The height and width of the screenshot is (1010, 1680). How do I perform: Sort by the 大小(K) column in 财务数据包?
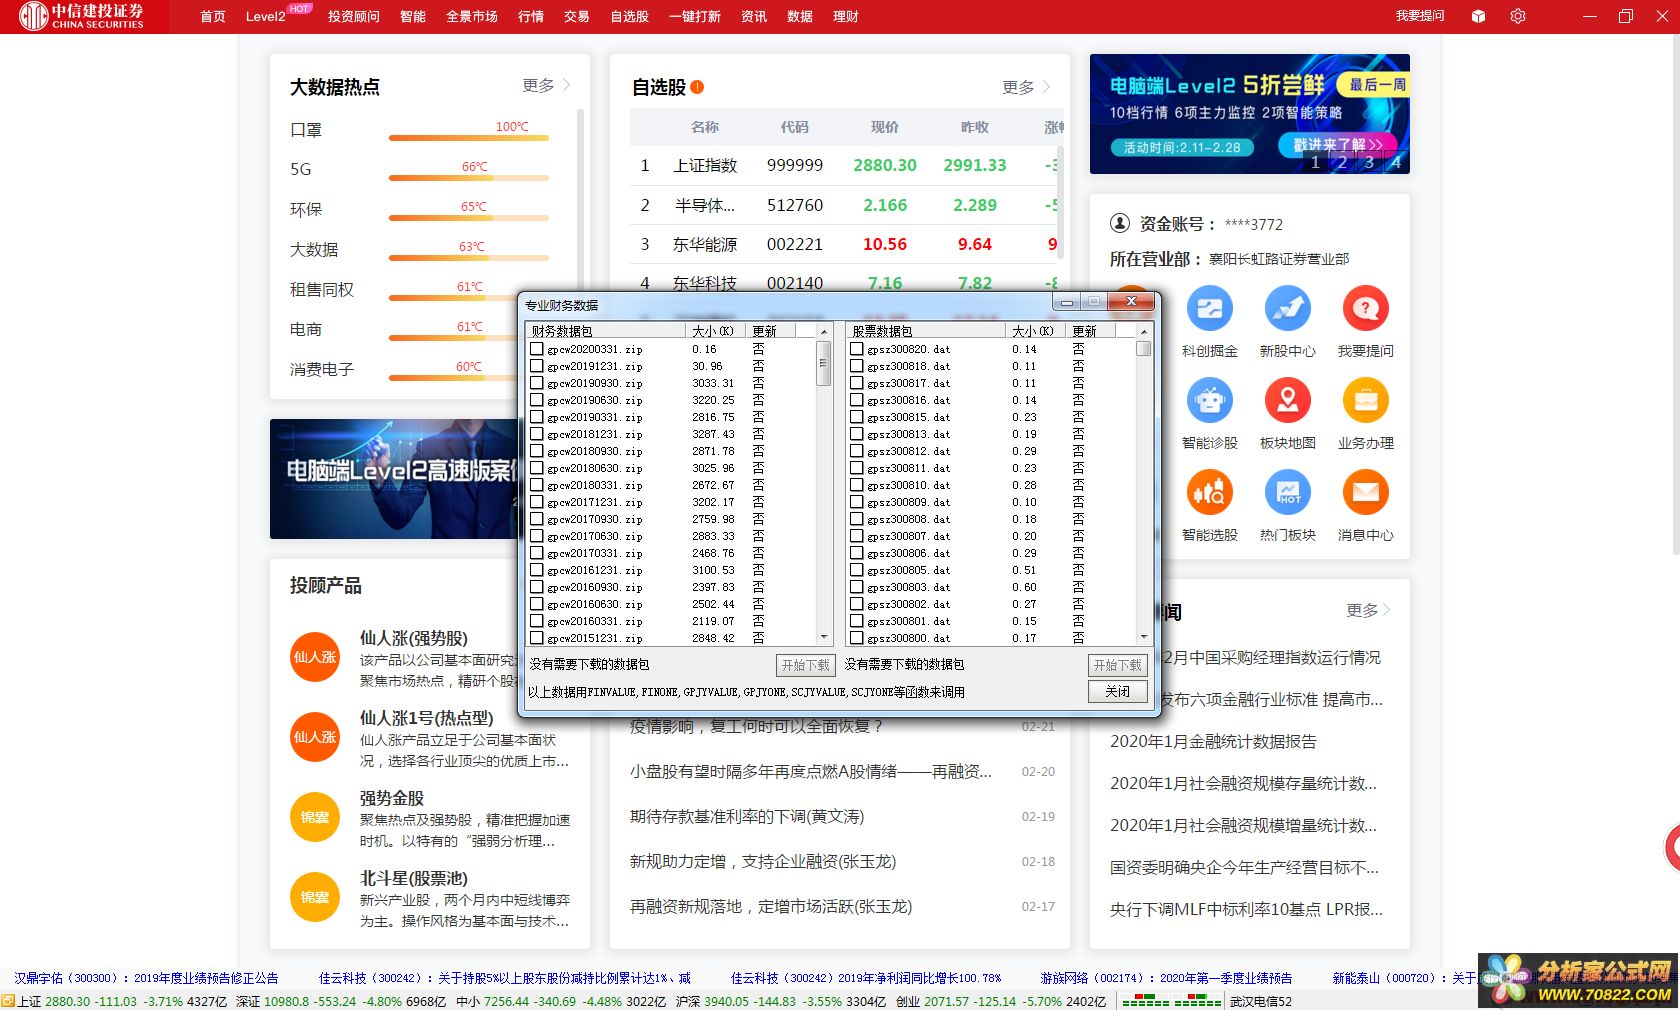715,331
